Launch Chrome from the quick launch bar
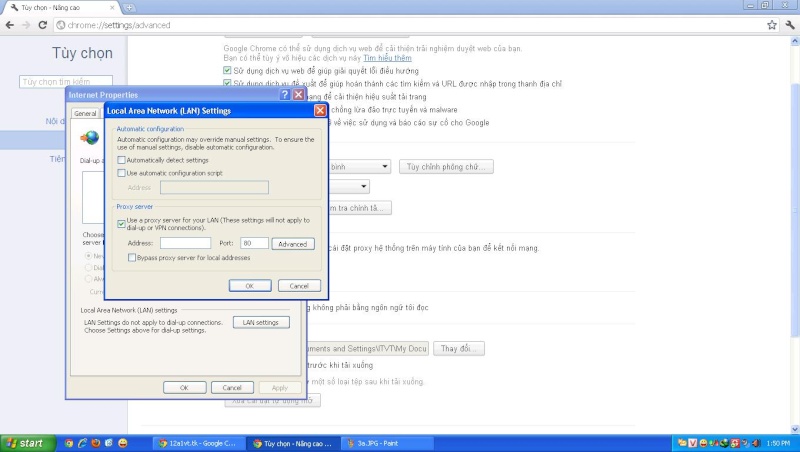Screen dimensions: 800x452 69,443
